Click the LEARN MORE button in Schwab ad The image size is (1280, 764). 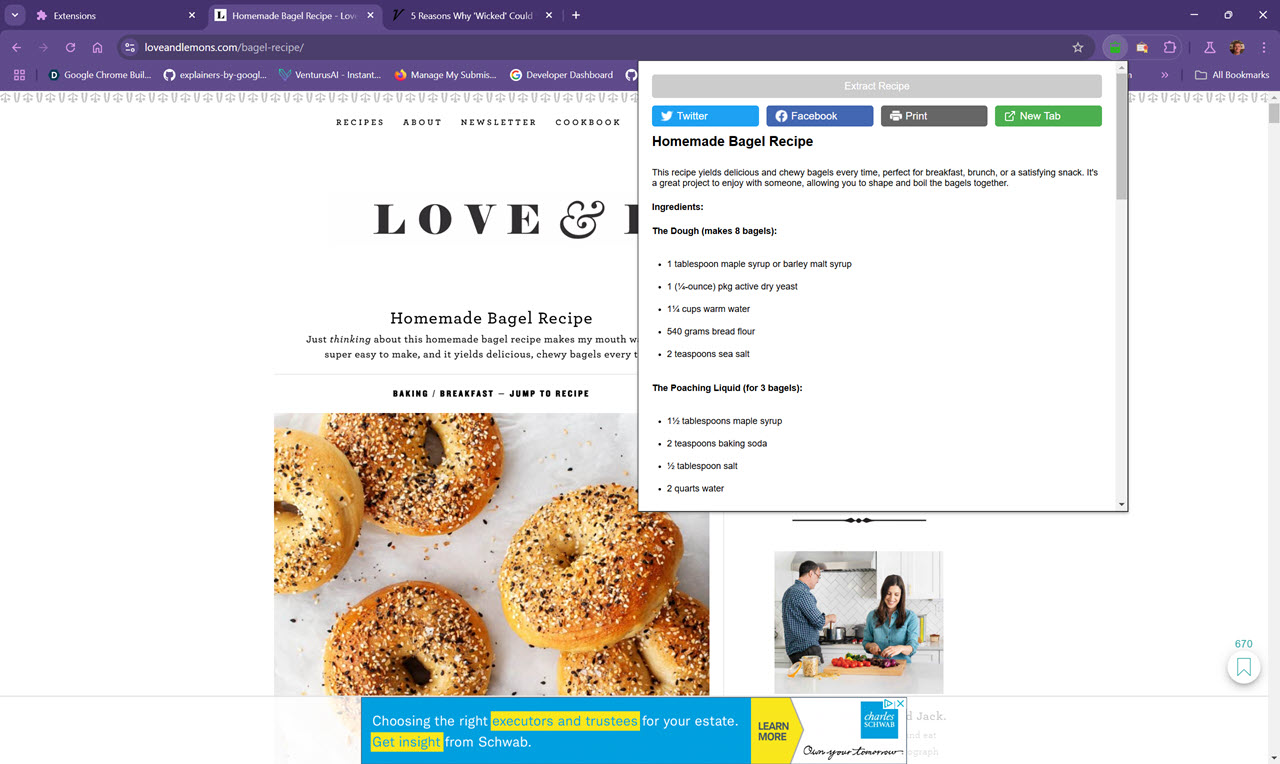point(773,731)
